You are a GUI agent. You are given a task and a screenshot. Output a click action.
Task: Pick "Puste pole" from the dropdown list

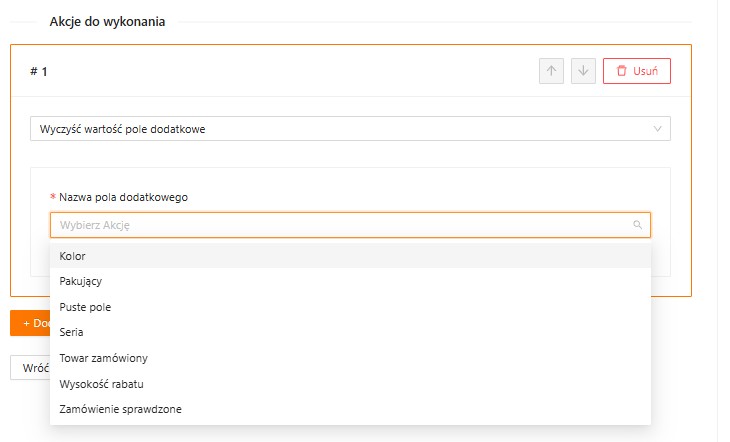pyautogui.click(x=85, y=307)
